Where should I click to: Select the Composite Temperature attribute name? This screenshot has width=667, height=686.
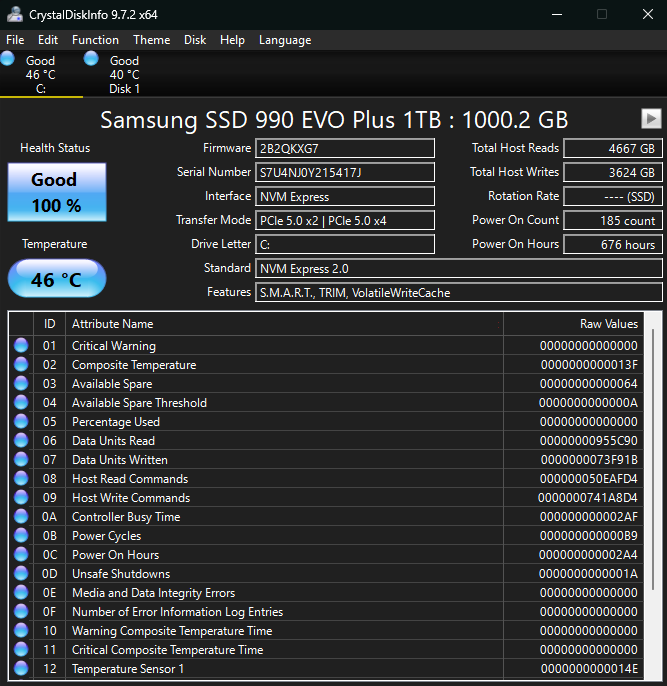134,364
